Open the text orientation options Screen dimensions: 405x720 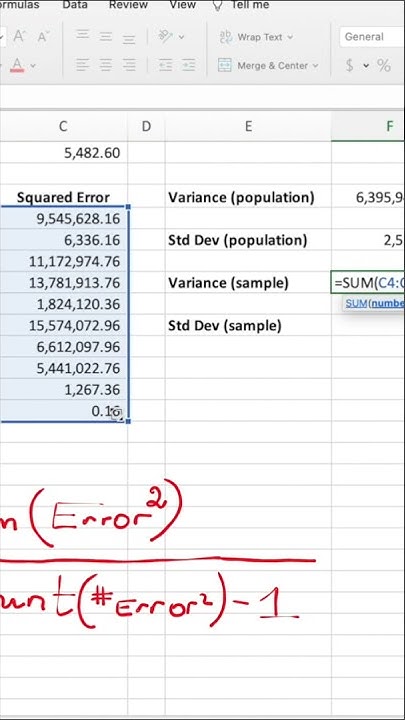point(171,36)
